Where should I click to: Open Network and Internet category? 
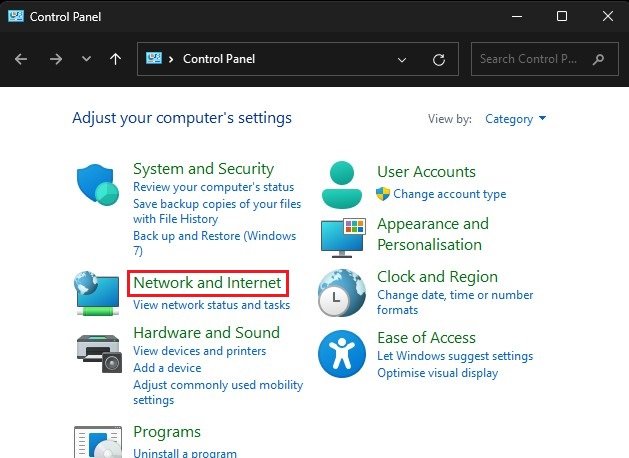click(207, 283)
